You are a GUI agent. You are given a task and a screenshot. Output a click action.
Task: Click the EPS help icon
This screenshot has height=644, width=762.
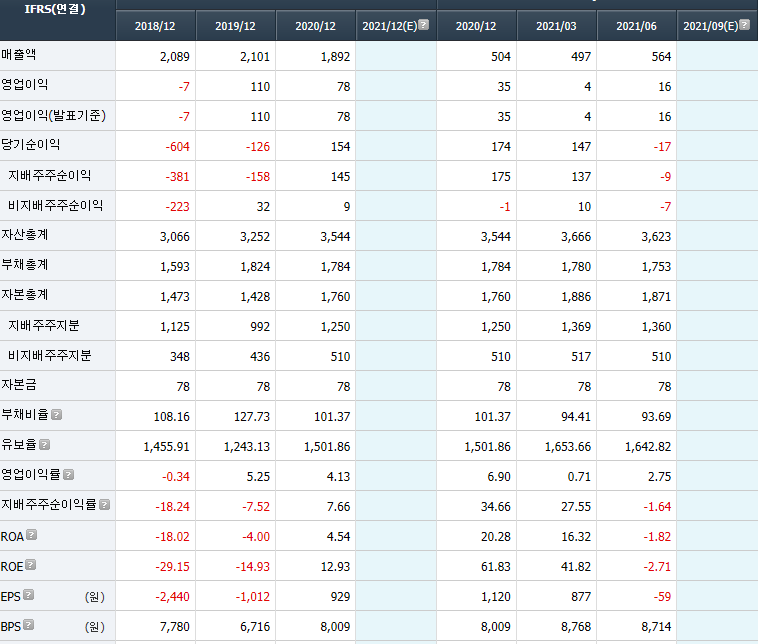pos(29,595)
